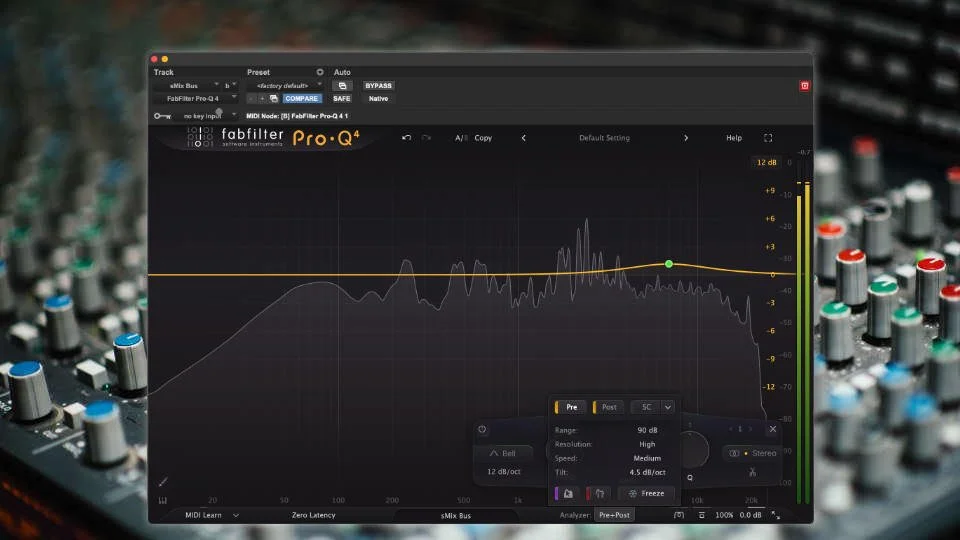Click the Tilt 4.5 dB/oct value
This screenshot has width=960, height=540.
tap(647, 473)
